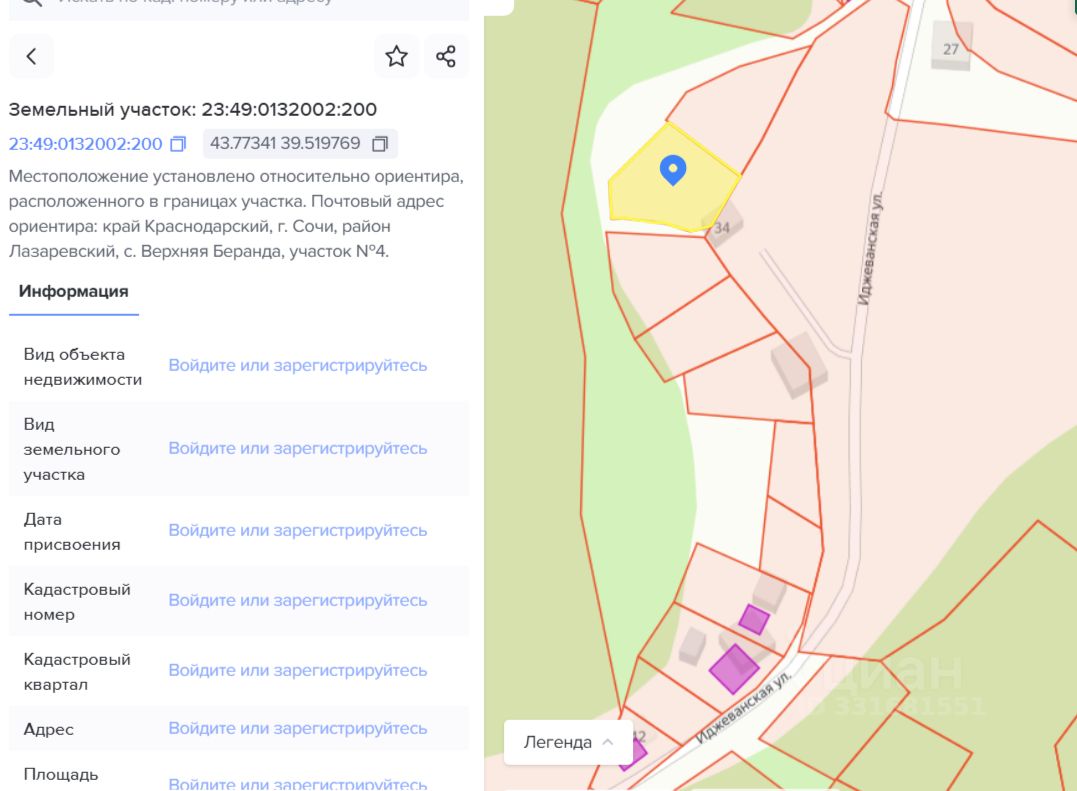1077x791 pixels.
Task: Go back with the left arrow button
Action: point(31,56)
